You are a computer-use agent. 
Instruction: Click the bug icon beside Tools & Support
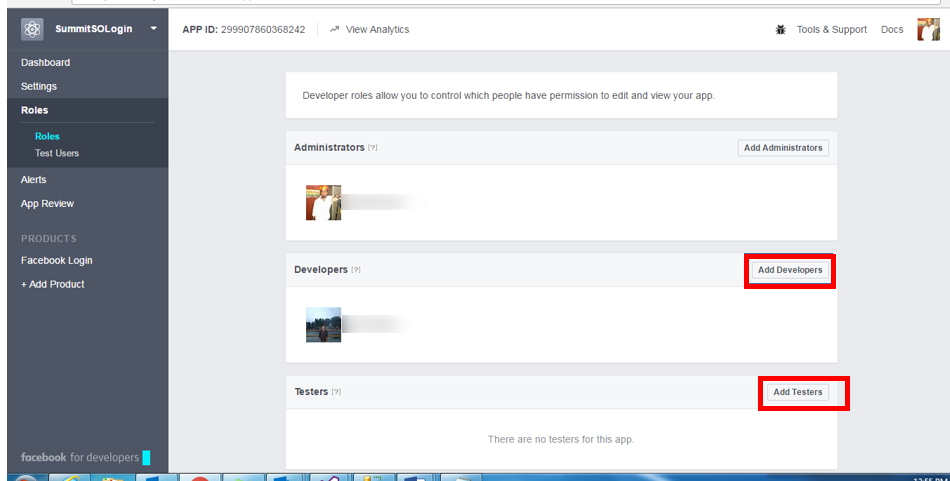(x=780, y=30)
